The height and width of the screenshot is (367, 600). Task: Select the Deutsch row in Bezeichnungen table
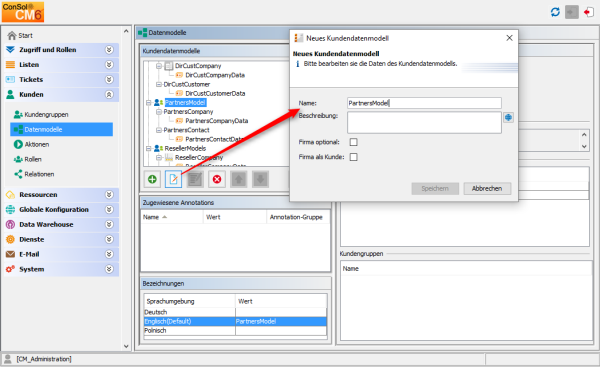235,312
